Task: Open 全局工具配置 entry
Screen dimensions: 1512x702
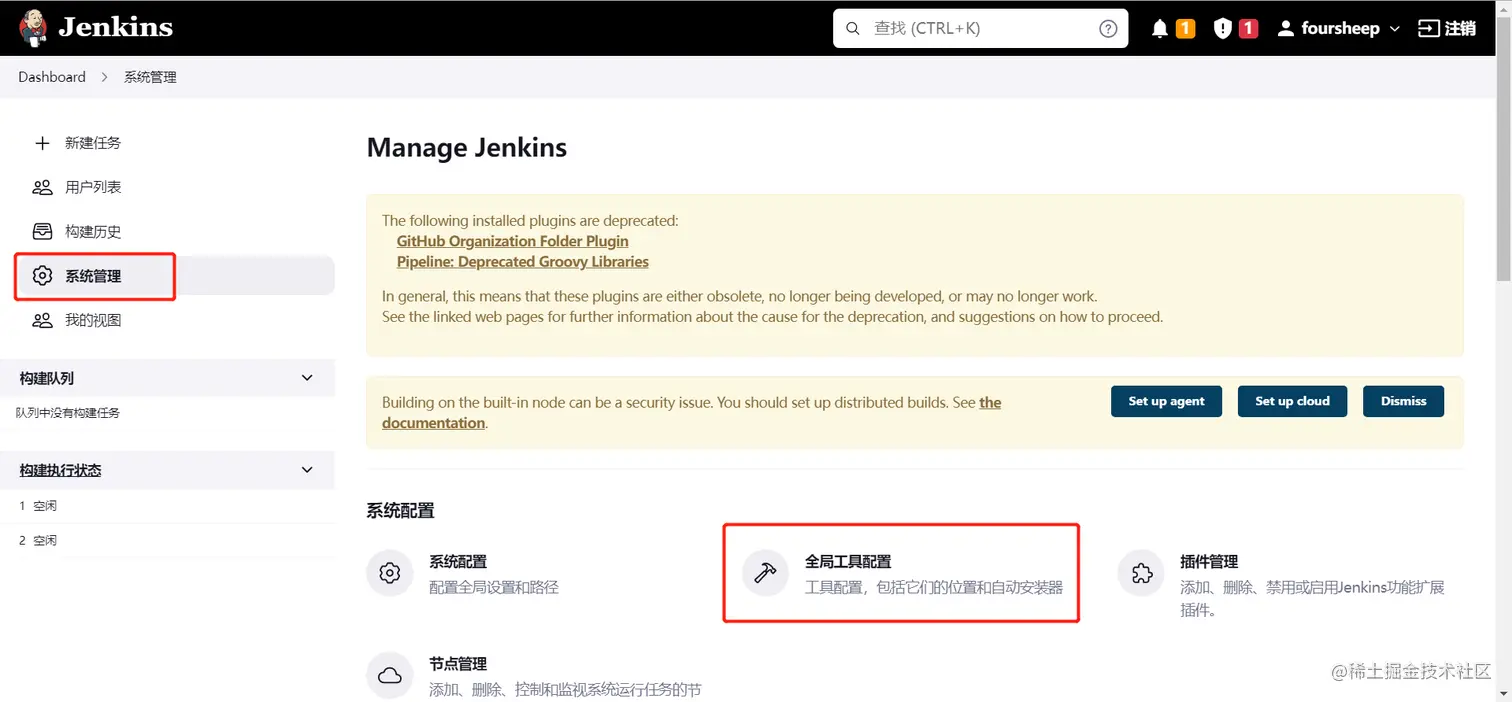Action: pyautogui.click(x=902, y=574)
